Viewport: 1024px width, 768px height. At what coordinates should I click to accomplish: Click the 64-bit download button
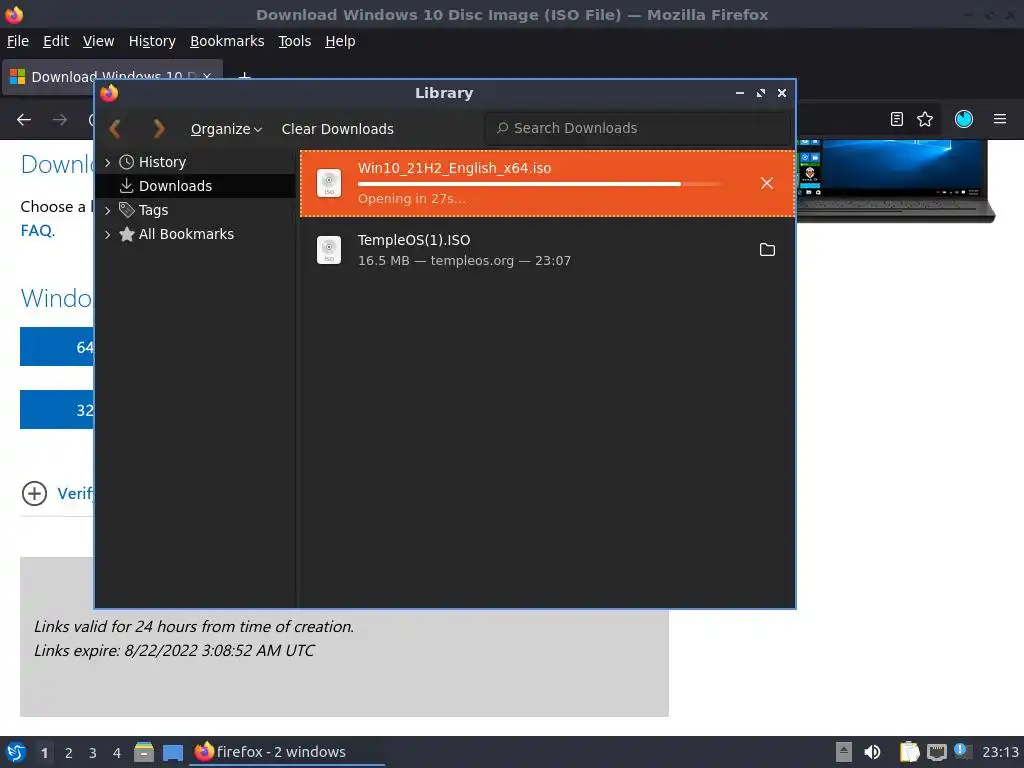[57, 347]
